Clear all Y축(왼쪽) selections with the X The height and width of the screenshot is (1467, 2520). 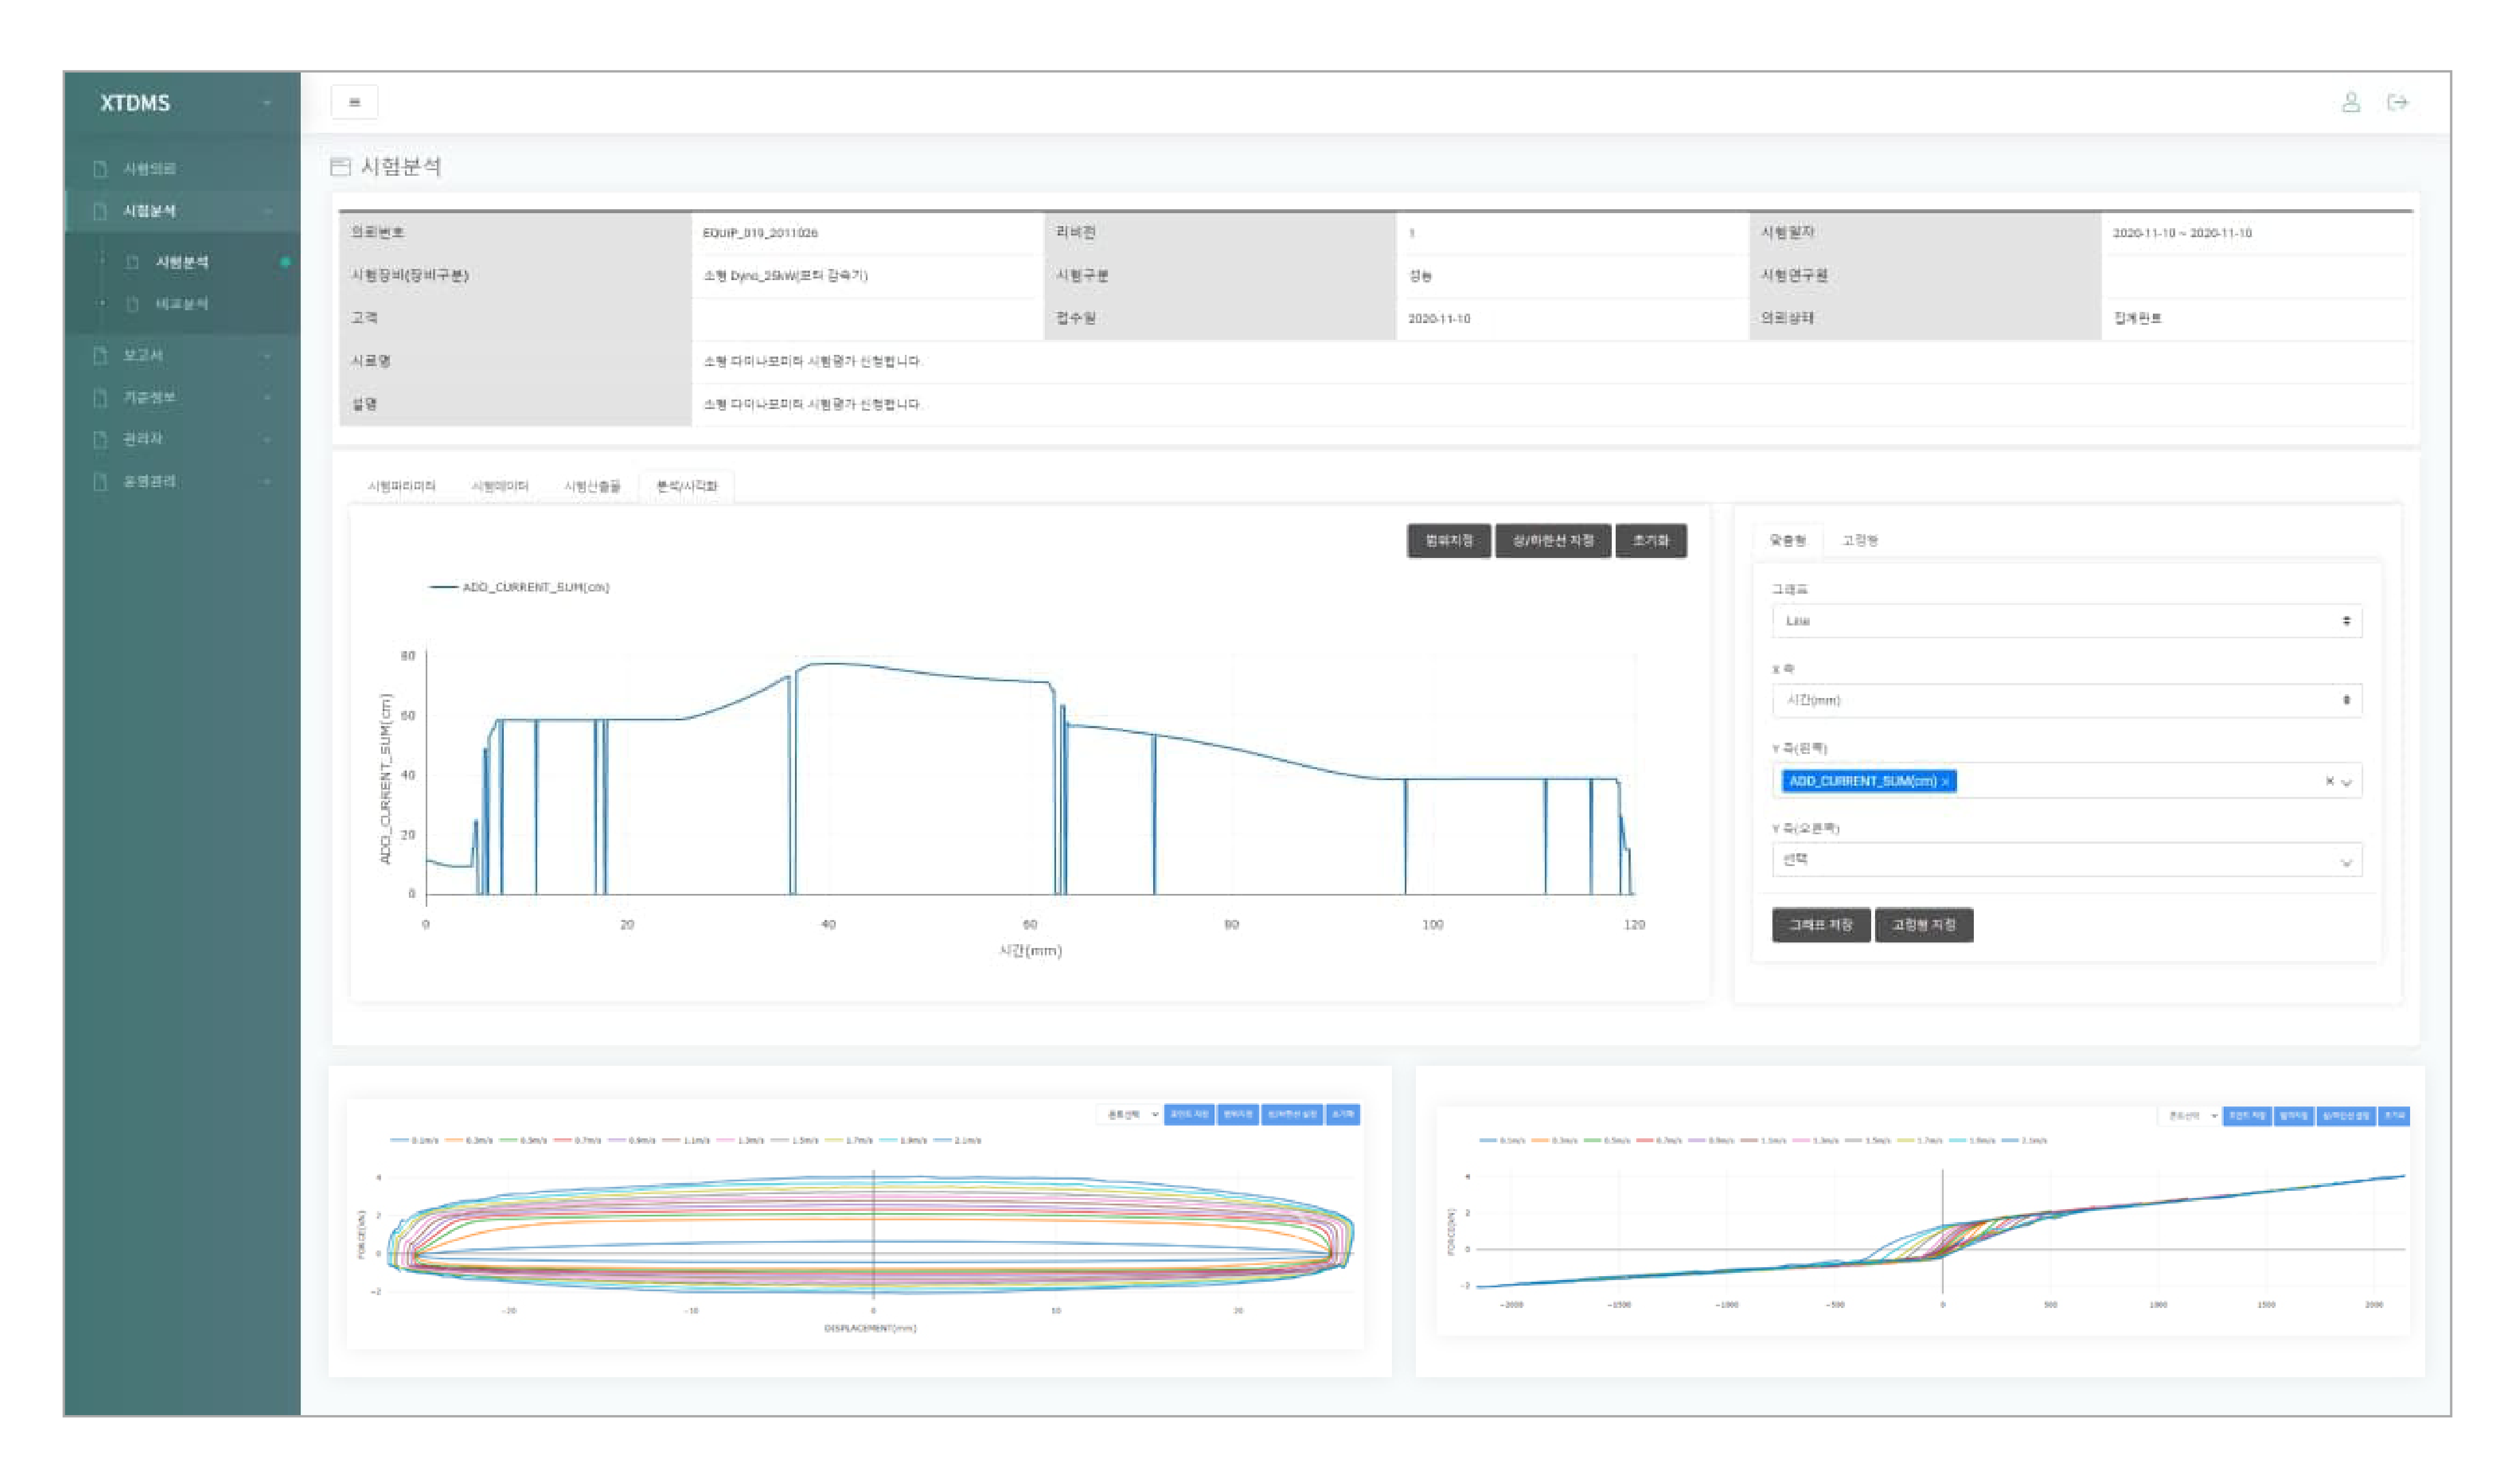click(2329, 781)
